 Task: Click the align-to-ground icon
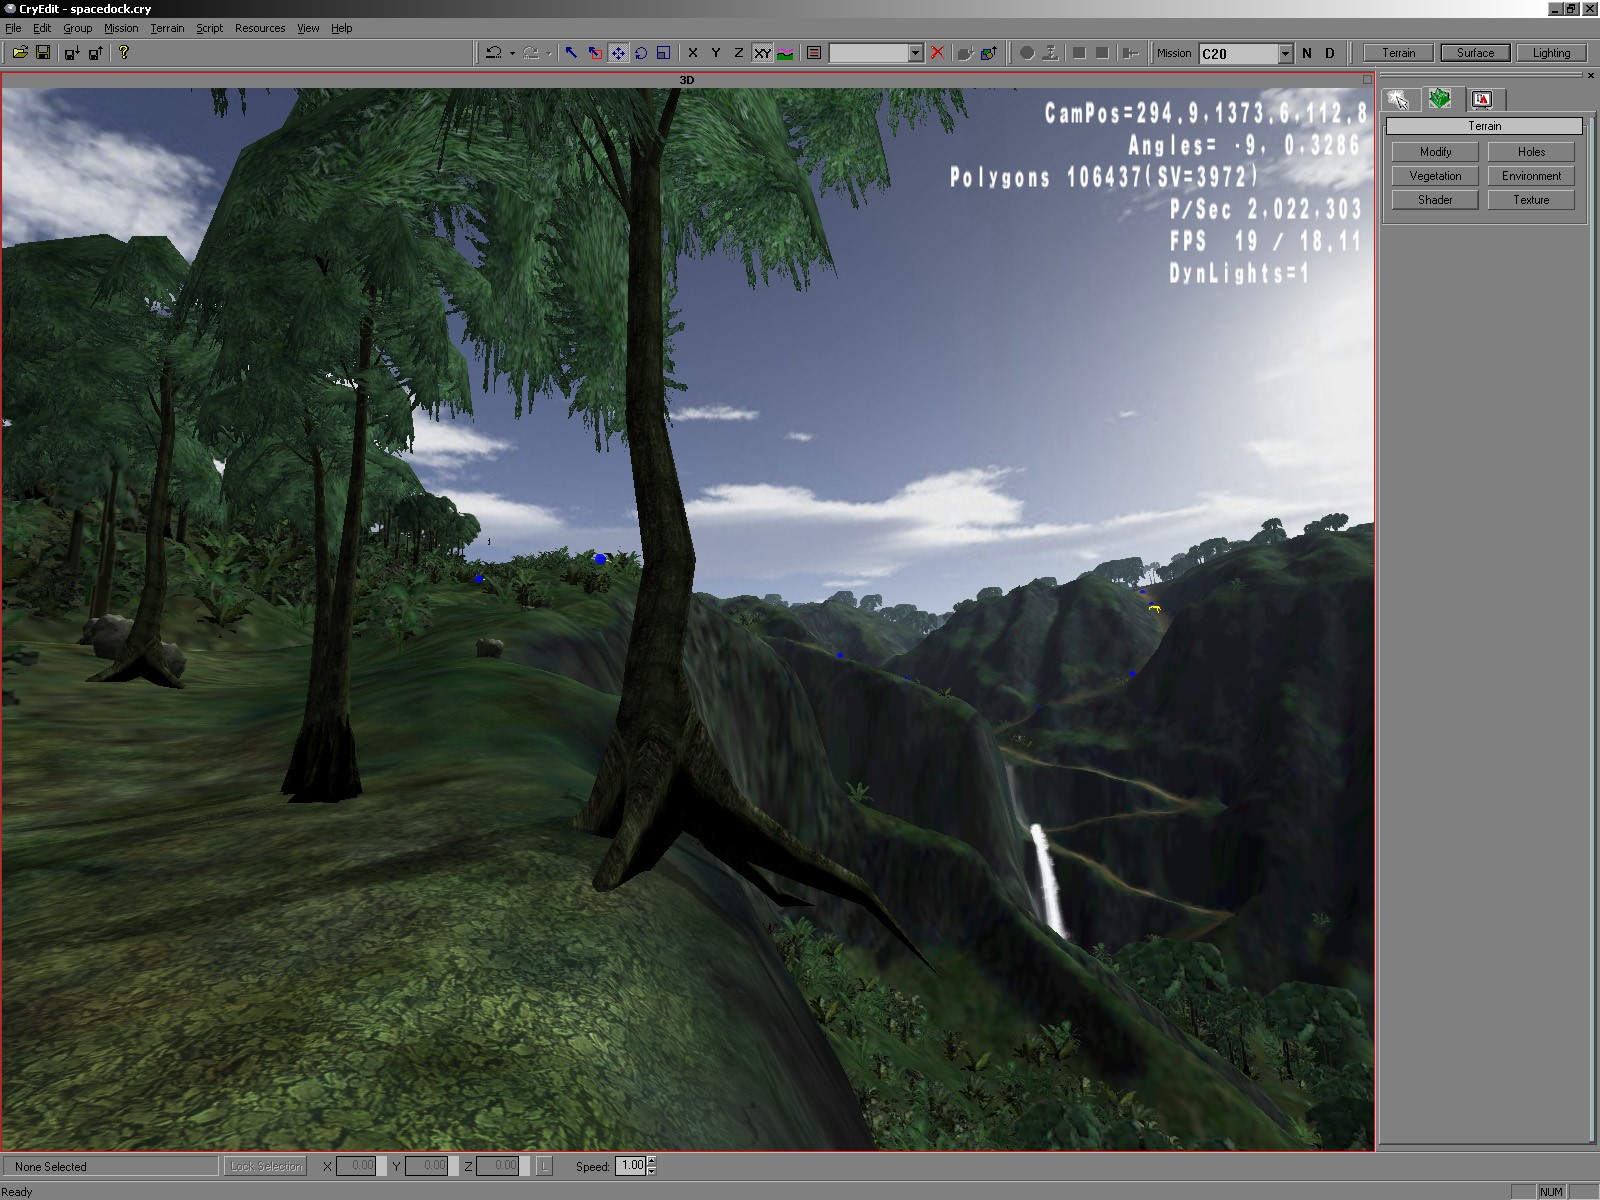coord(1050,53)
